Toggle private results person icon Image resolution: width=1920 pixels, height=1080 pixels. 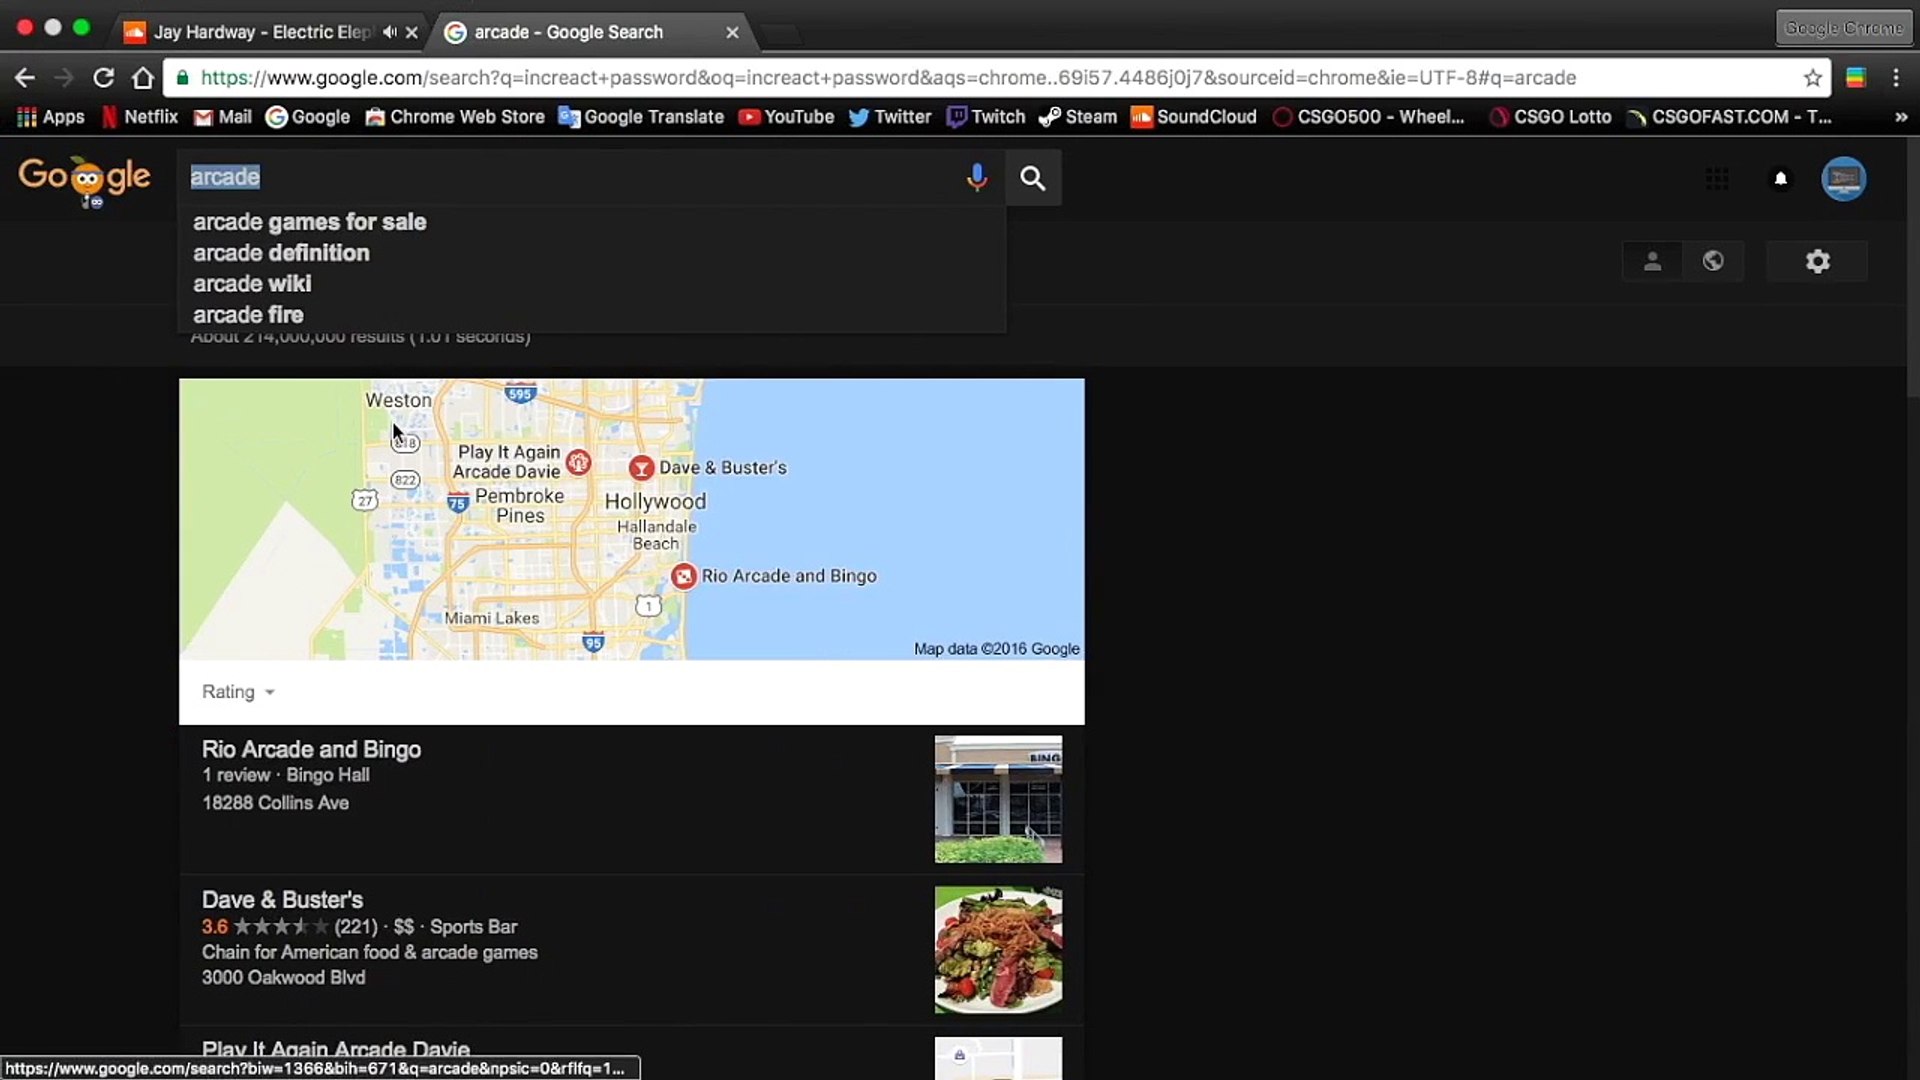coord(1652,261)
